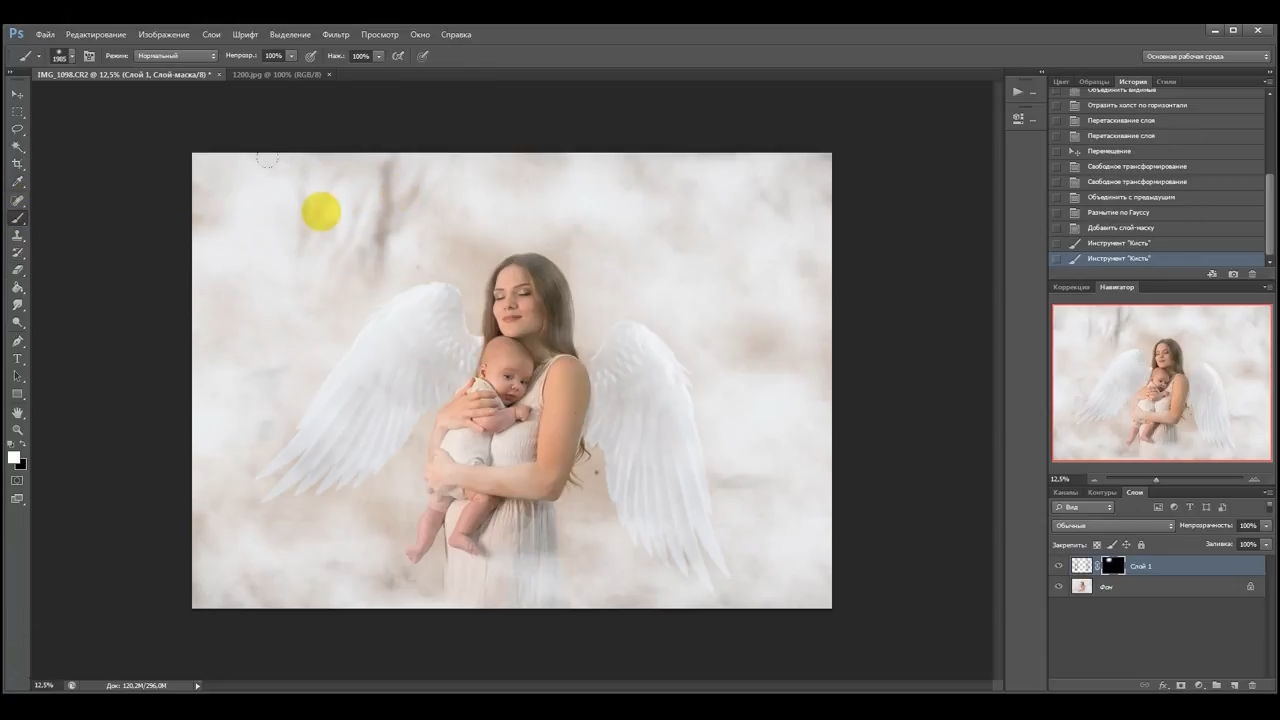This screenshot has height=720, width=1280.
Task: Click the foreground color swatch
Action: click(x=14, y=458)
